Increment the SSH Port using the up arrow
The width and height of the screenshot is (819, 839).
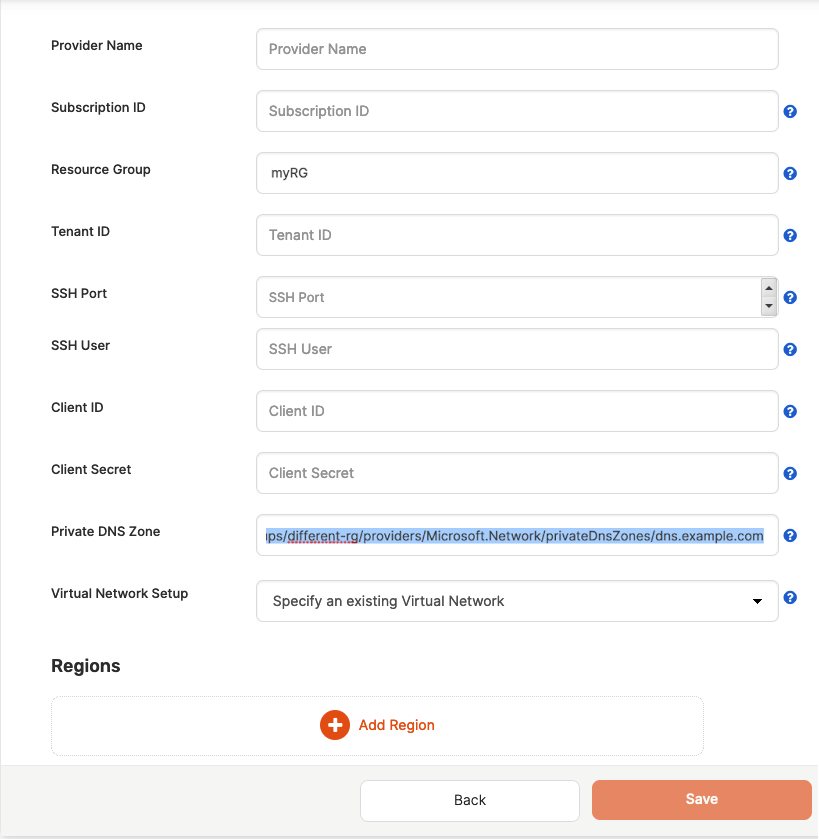point(768,289)
